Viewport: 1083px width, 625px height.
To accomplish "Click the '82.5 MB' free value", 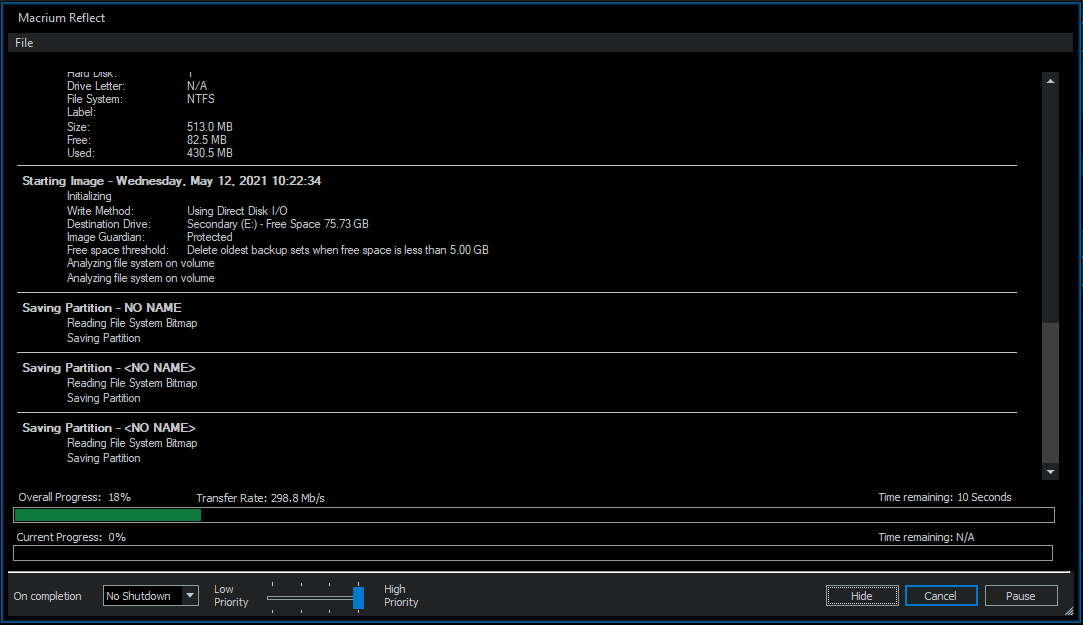I will click(x=207, y=140).
